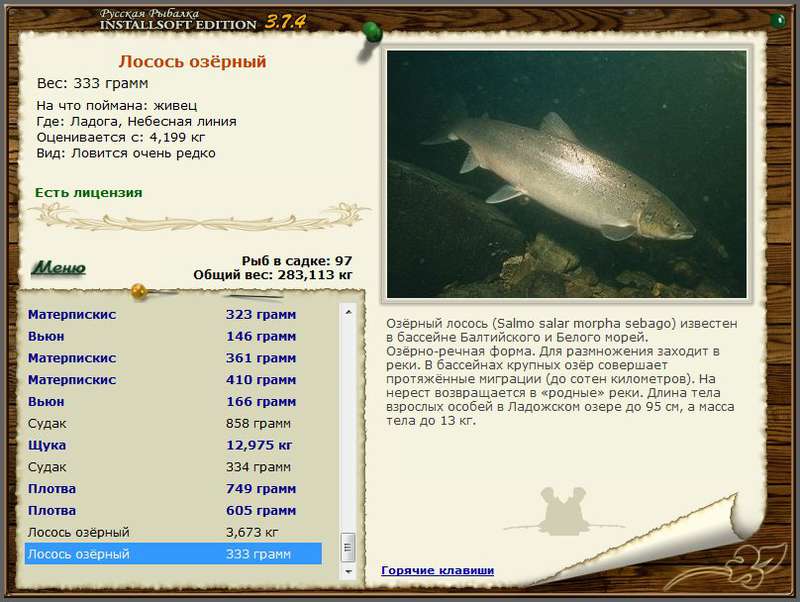This screenshot has height=602, width=800.
Task: Click the lake salmon photo
Action: [x=566, y=174]
